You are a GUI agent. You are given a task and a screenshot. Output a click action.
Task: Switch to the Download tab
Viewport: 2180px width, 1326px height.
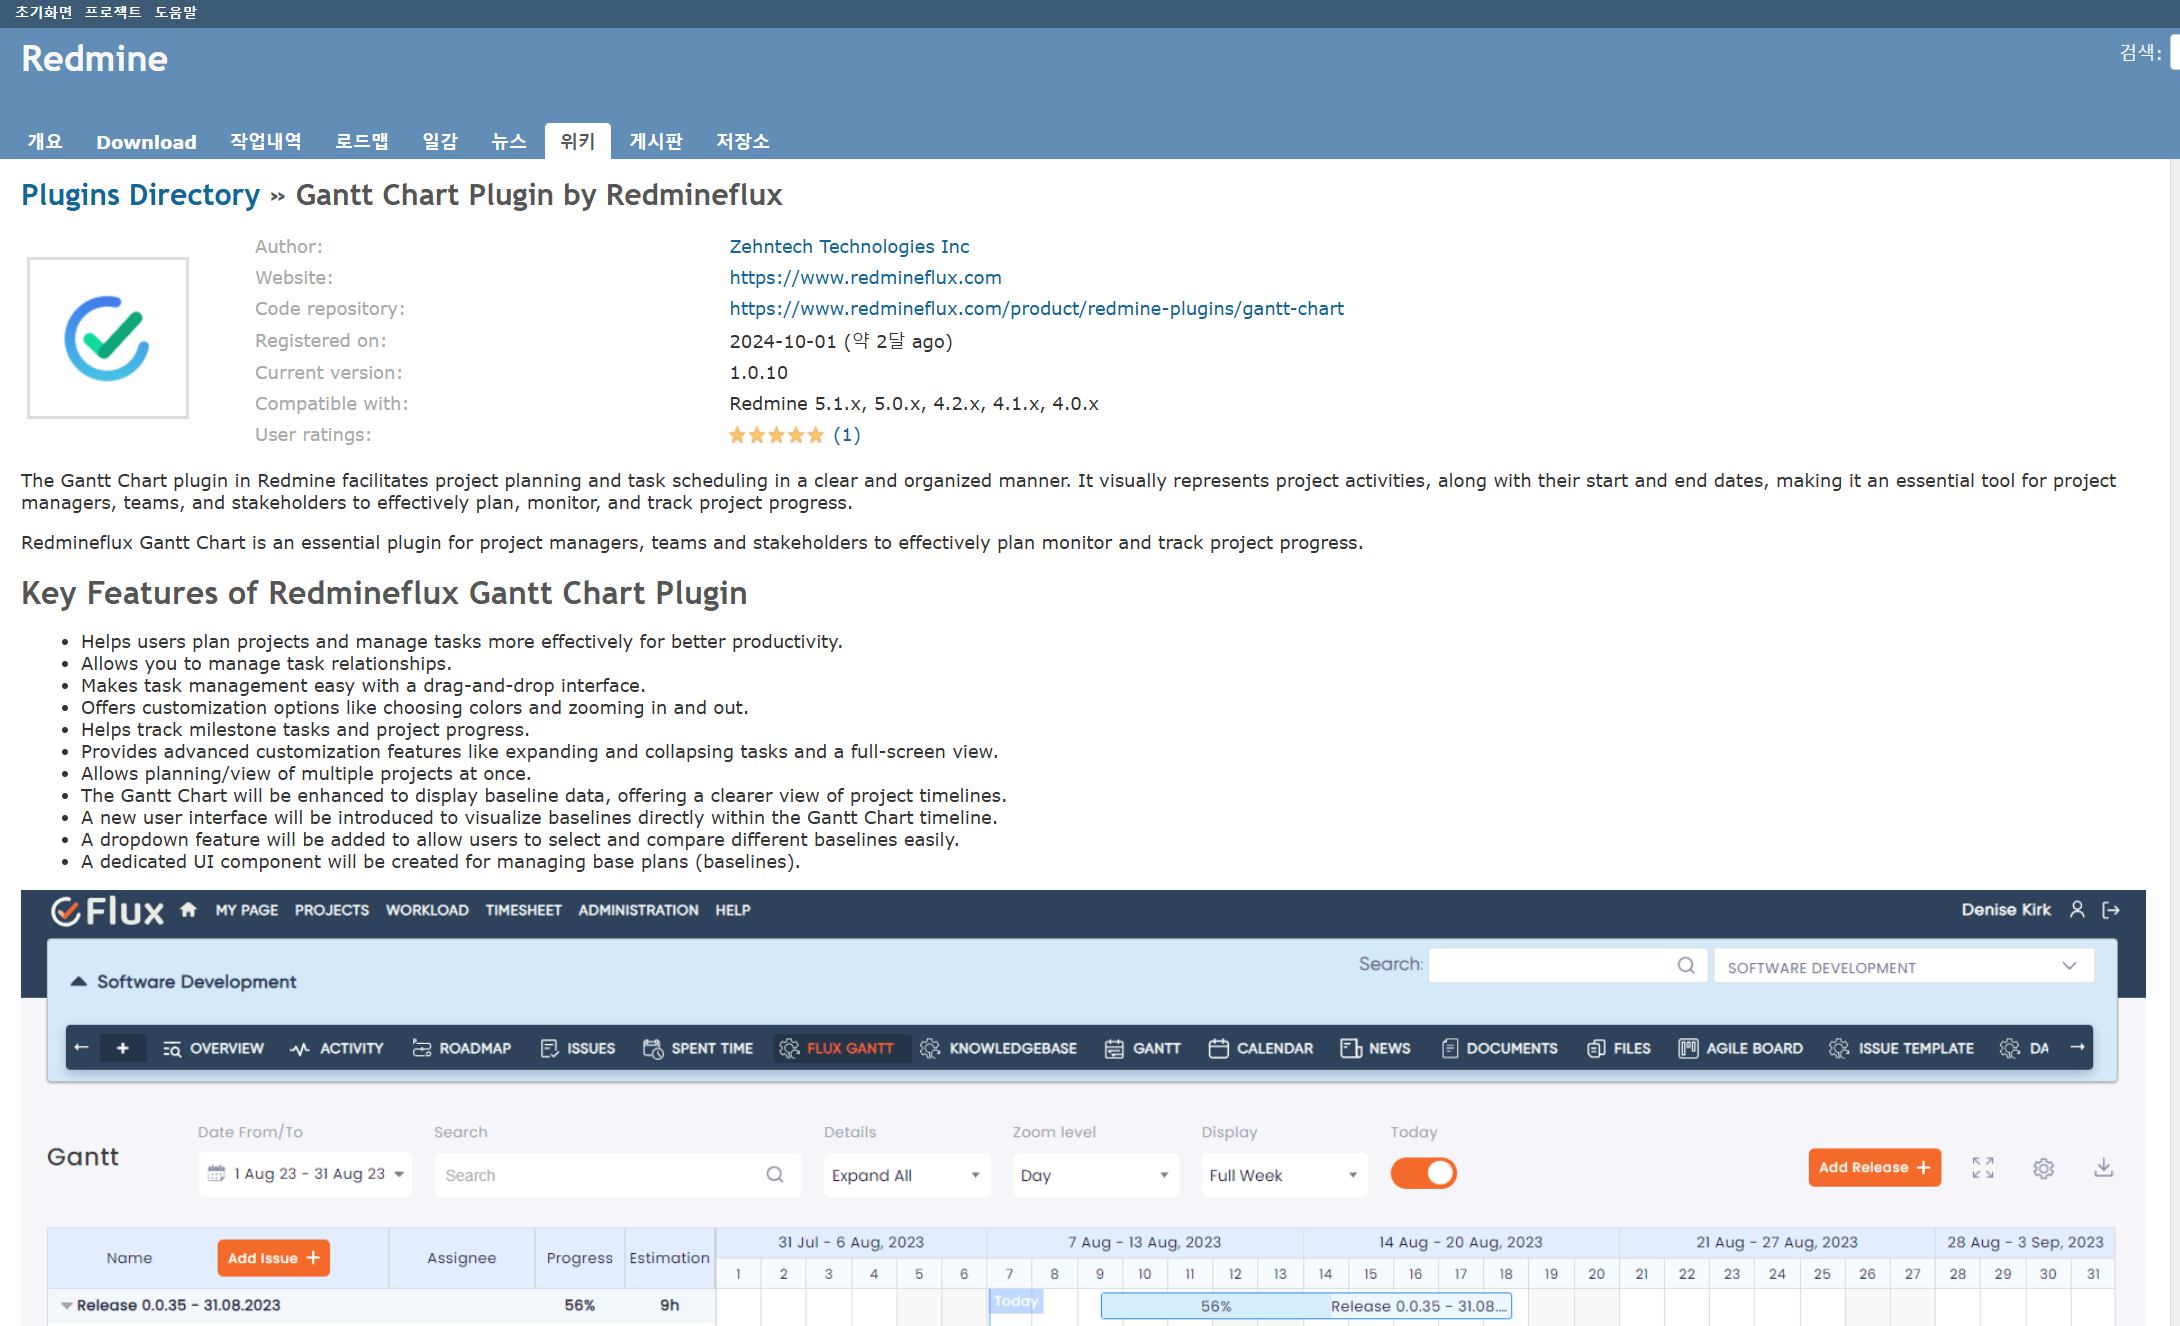pyautogui.click(x=146, y=142)
